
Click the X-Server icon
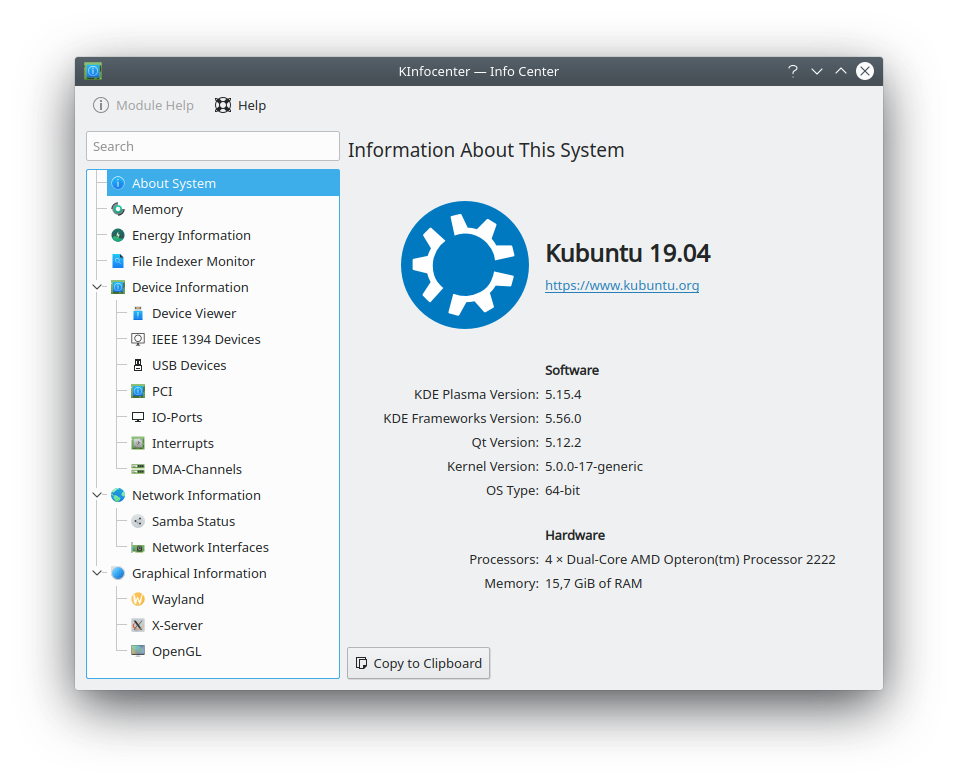[138, 625]
